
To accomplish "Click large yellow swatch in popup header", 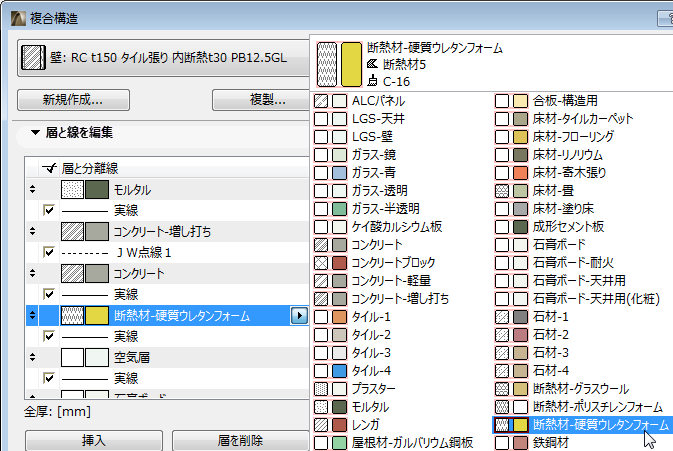I will [351, 64].
